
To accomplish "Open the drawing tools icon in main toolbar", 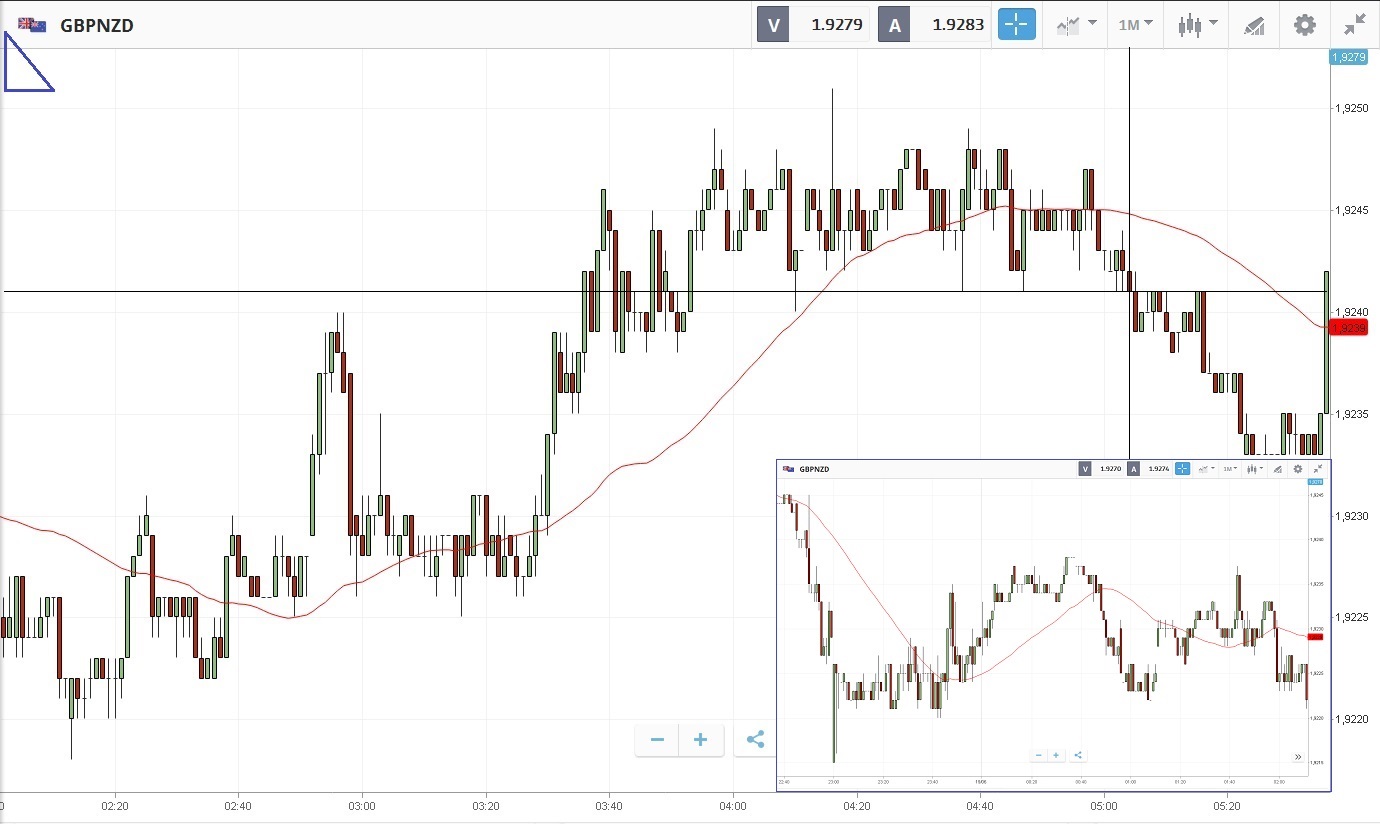I will point(1254,25).
